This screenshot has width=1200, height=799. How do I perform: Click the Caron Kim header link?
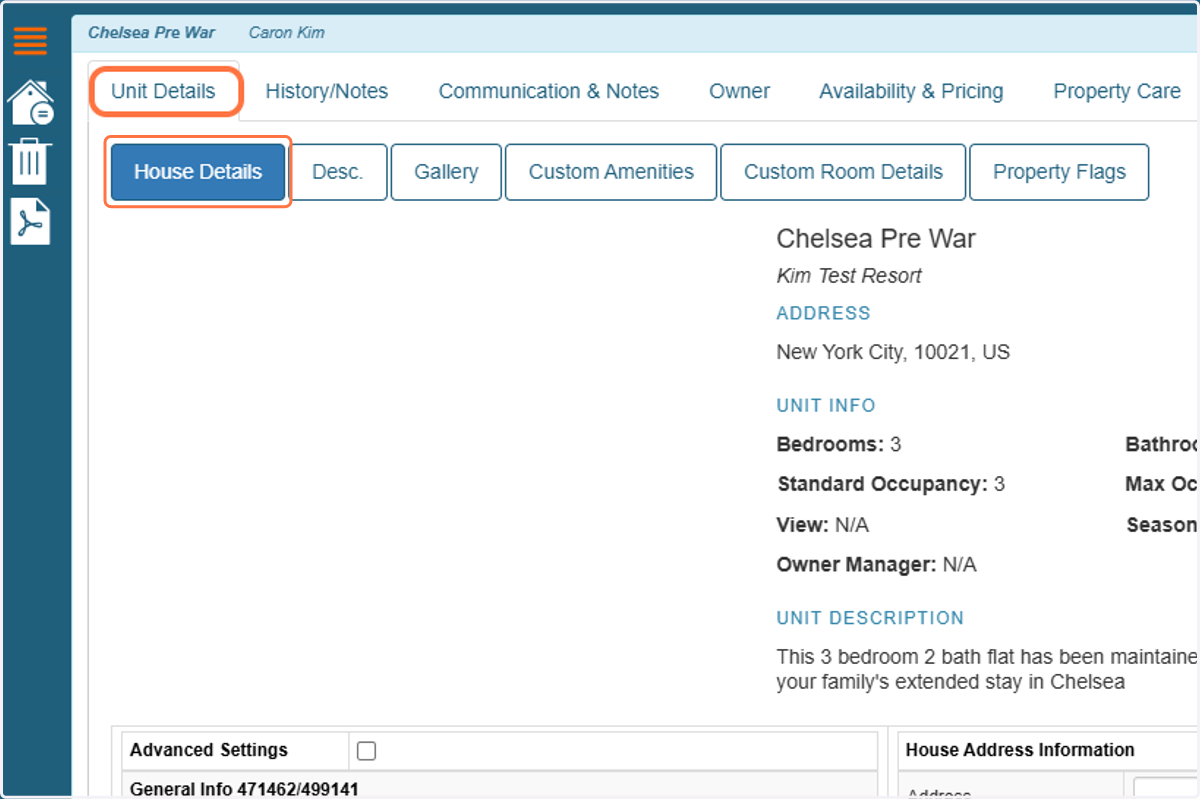(x=287, y=32)
